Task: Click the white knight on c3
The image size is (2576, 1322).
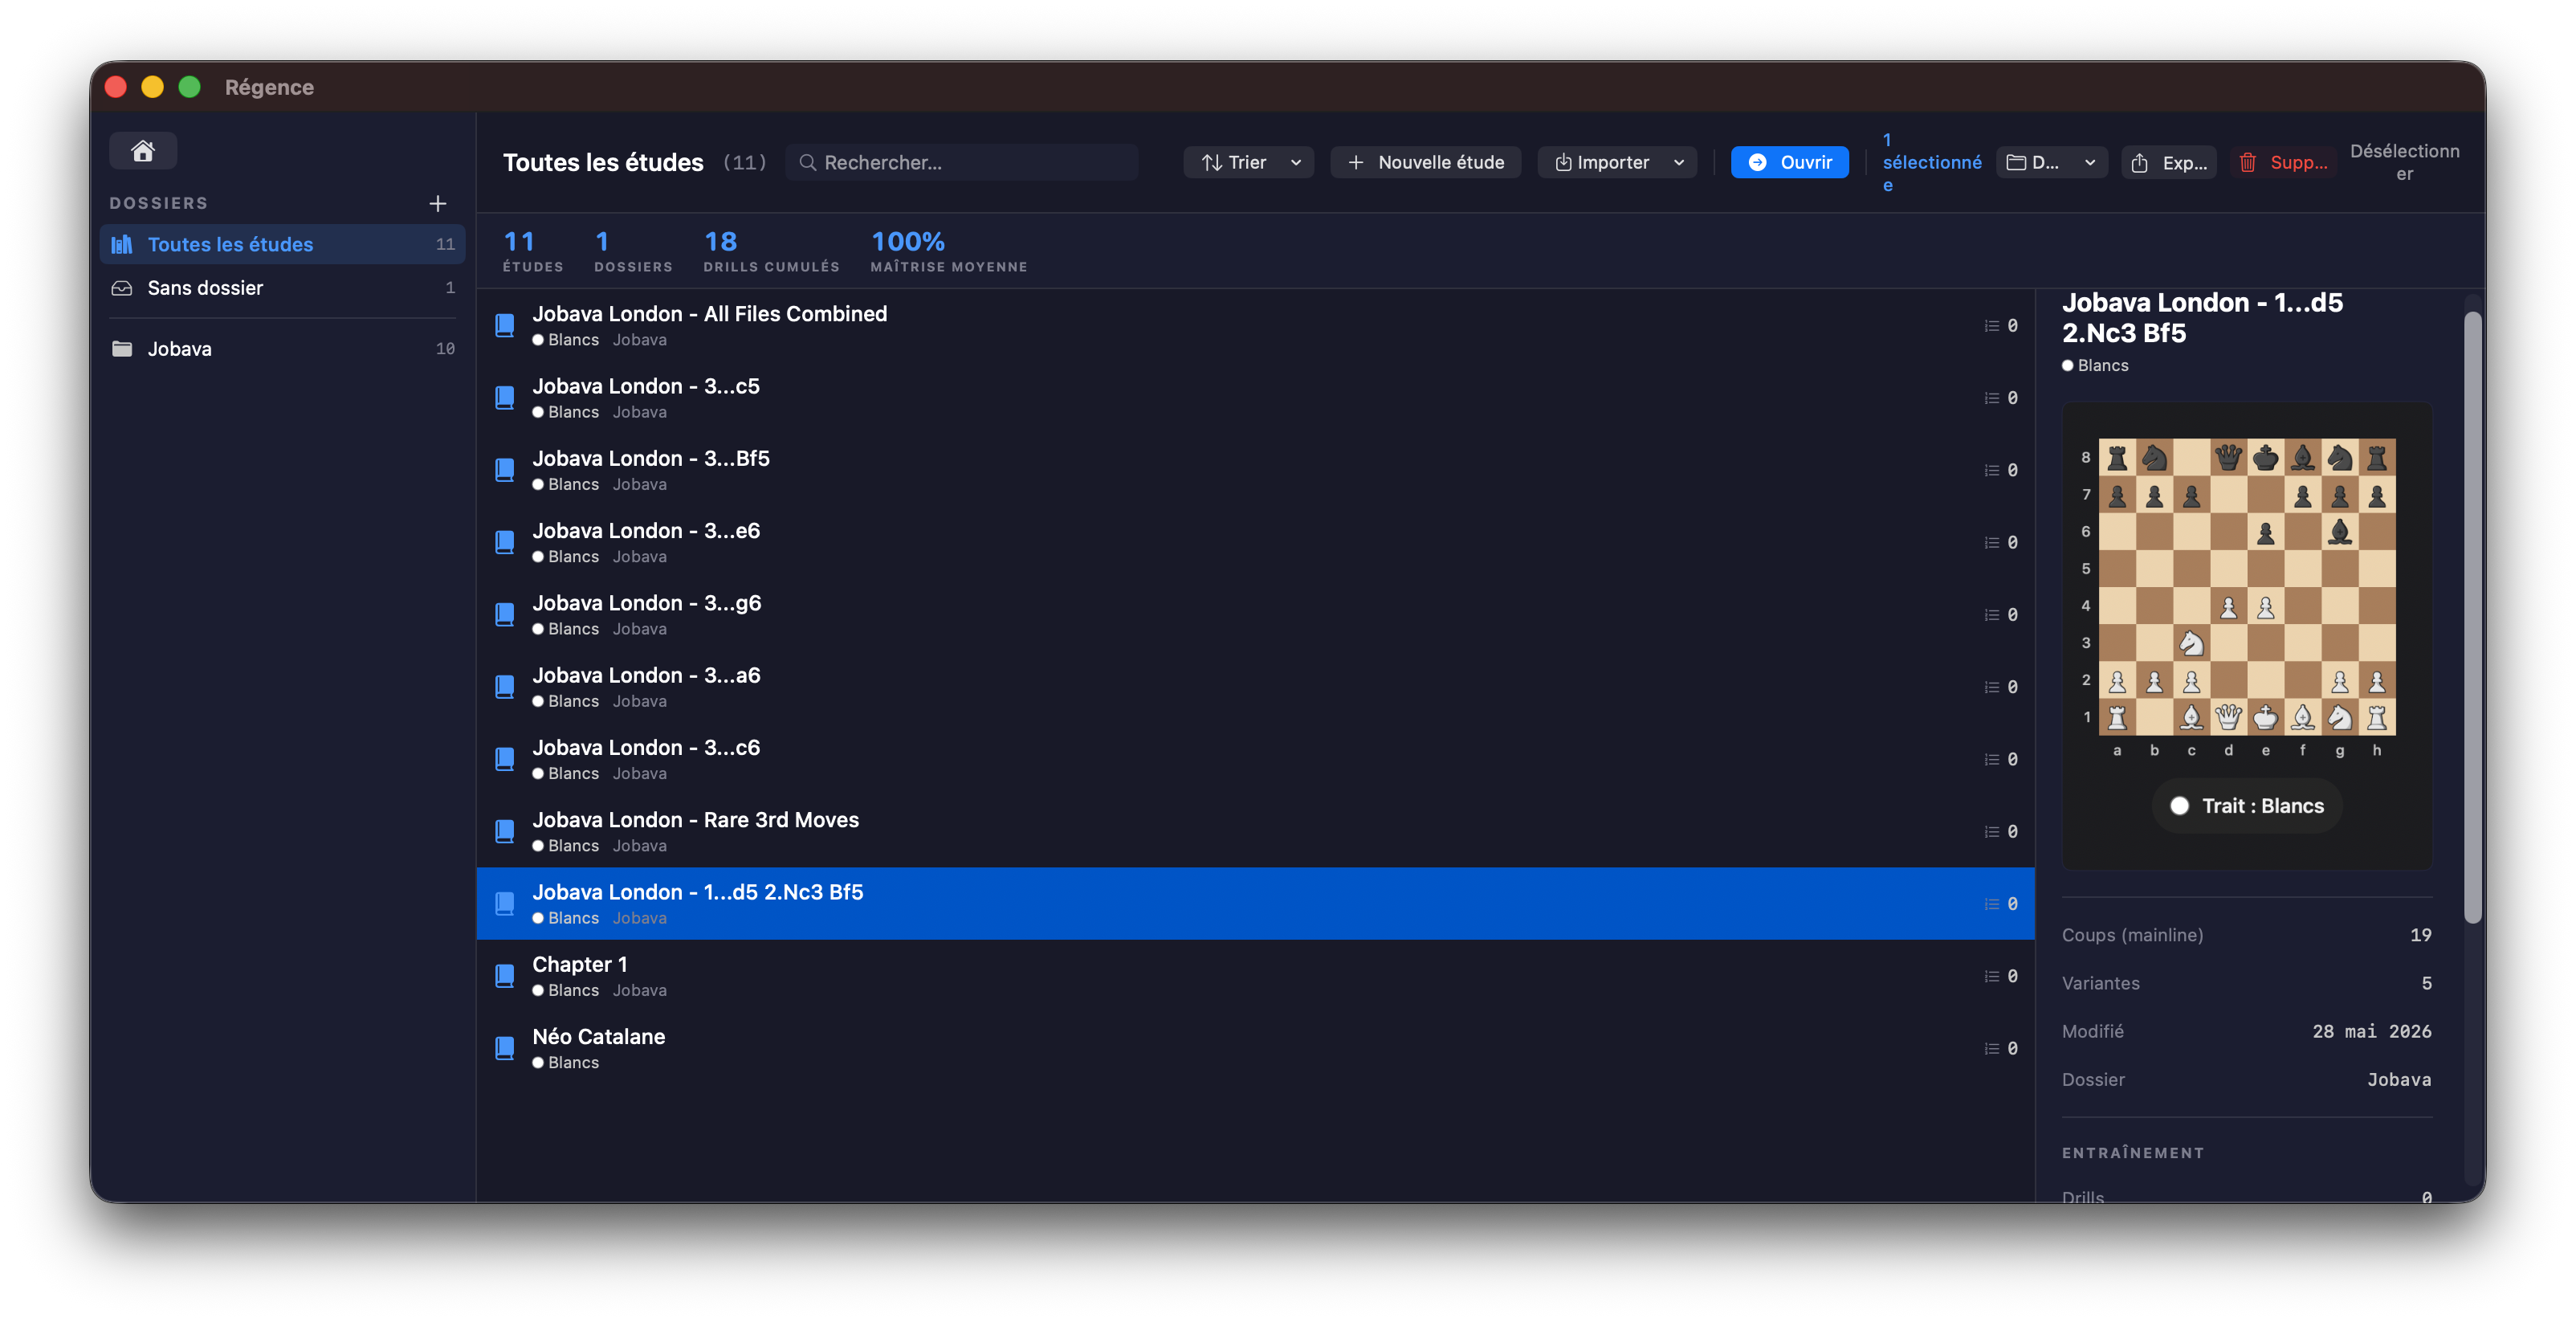Action: point(2191,643)
